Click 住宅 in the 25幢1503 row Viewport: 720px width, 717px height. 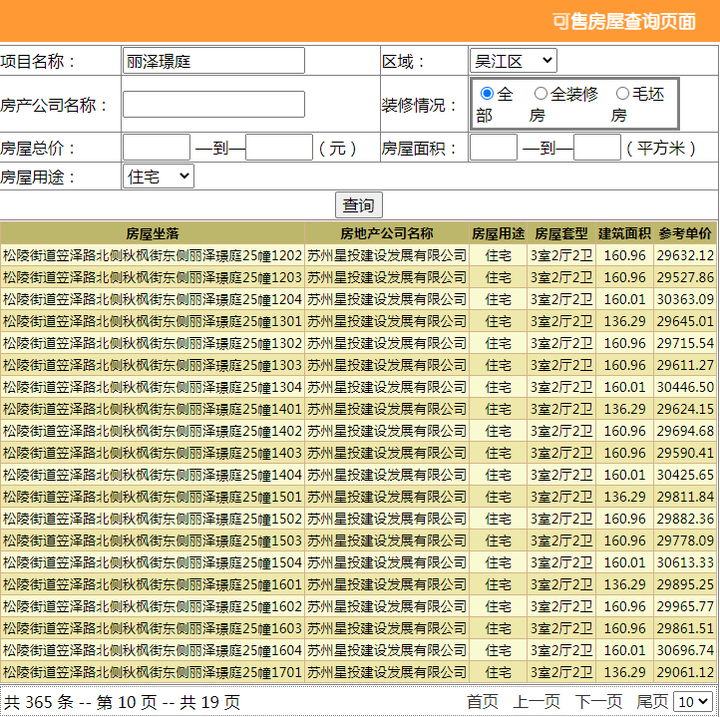(x=498, y=541)
